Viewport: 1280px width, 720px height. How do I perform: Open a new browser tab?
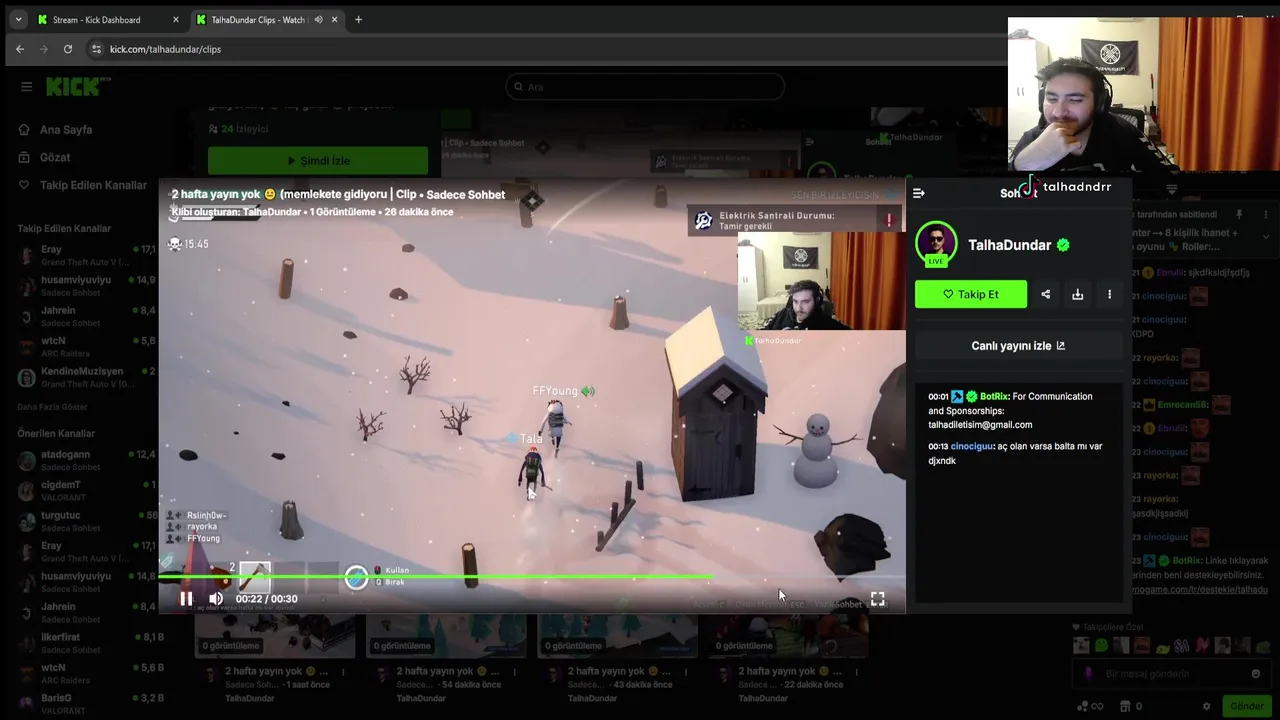pos(358,20)
